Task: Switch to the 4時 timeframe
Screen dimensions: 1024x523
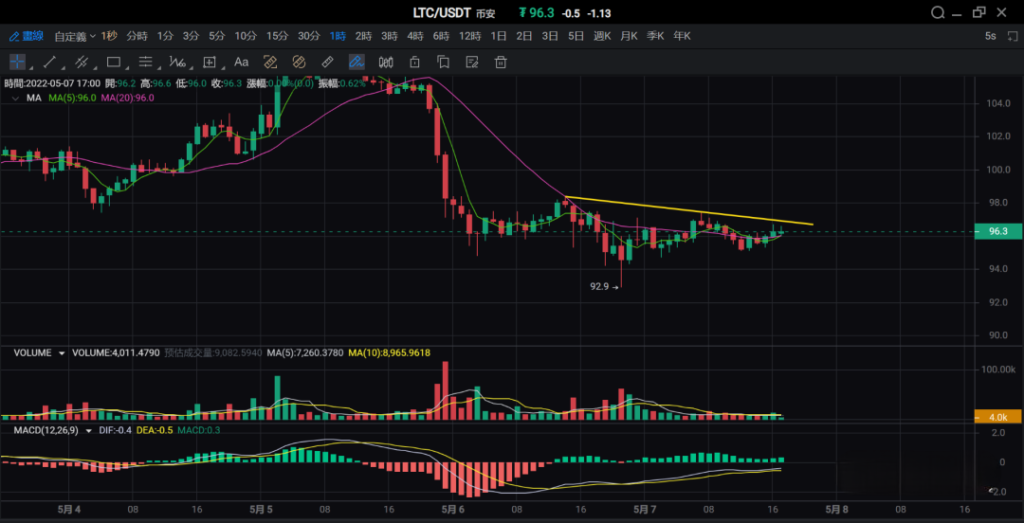Action: [415, 36]
